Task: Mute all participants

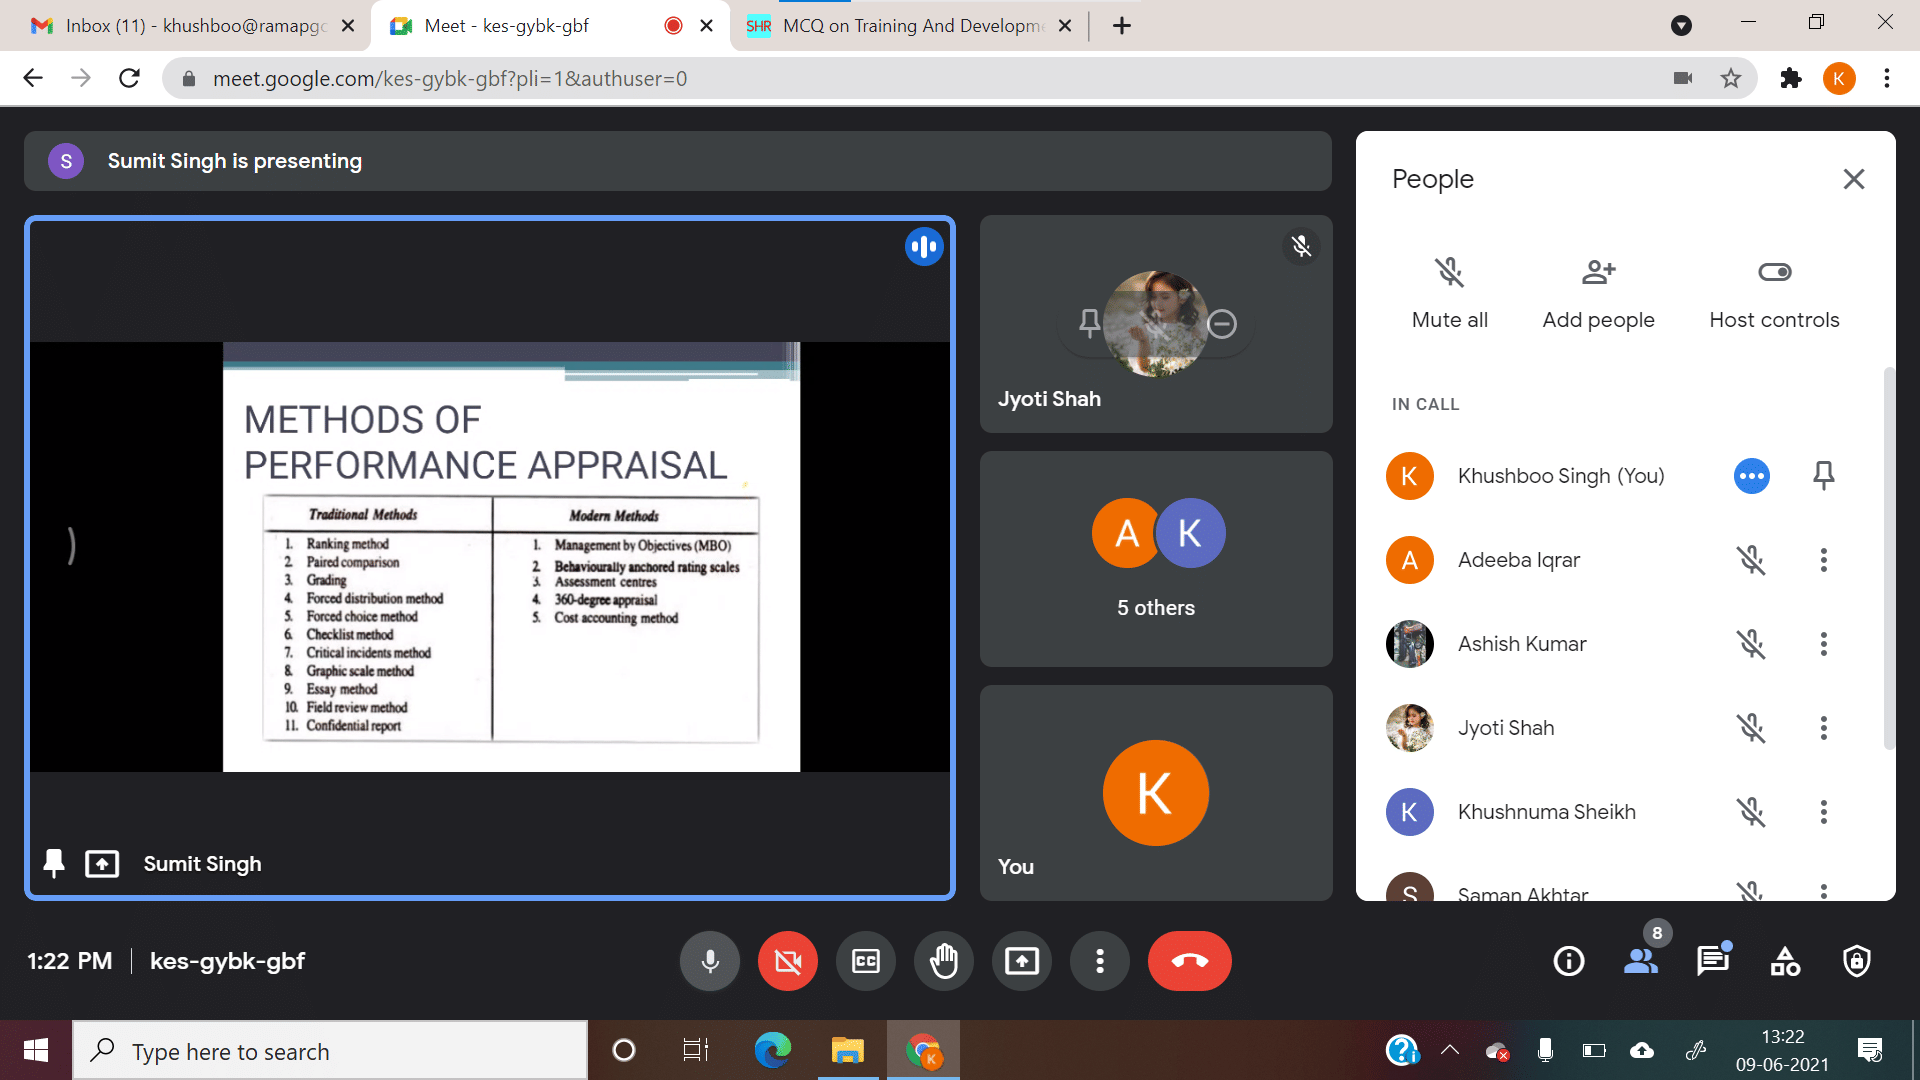Action: pyautogui.click(x=1449, y=271)
